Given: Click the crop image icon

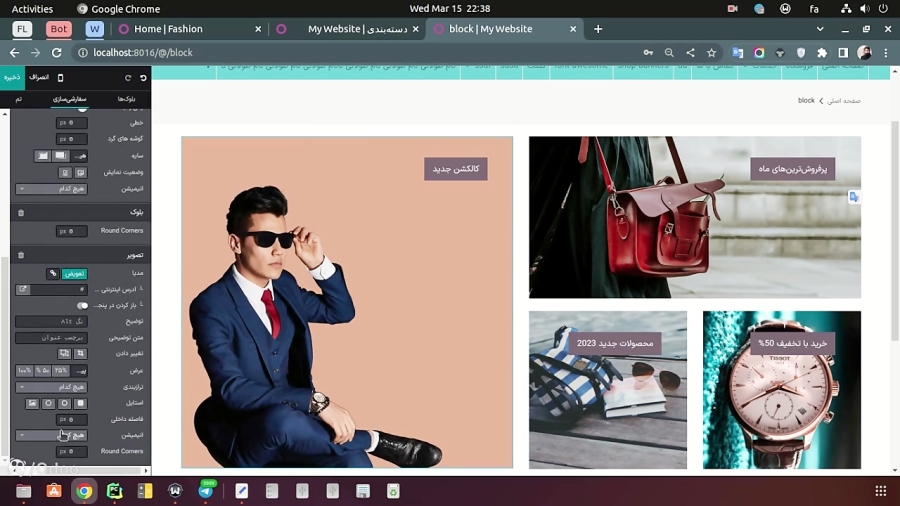Looking at the screenshot, I should click(x=80, y=354).
